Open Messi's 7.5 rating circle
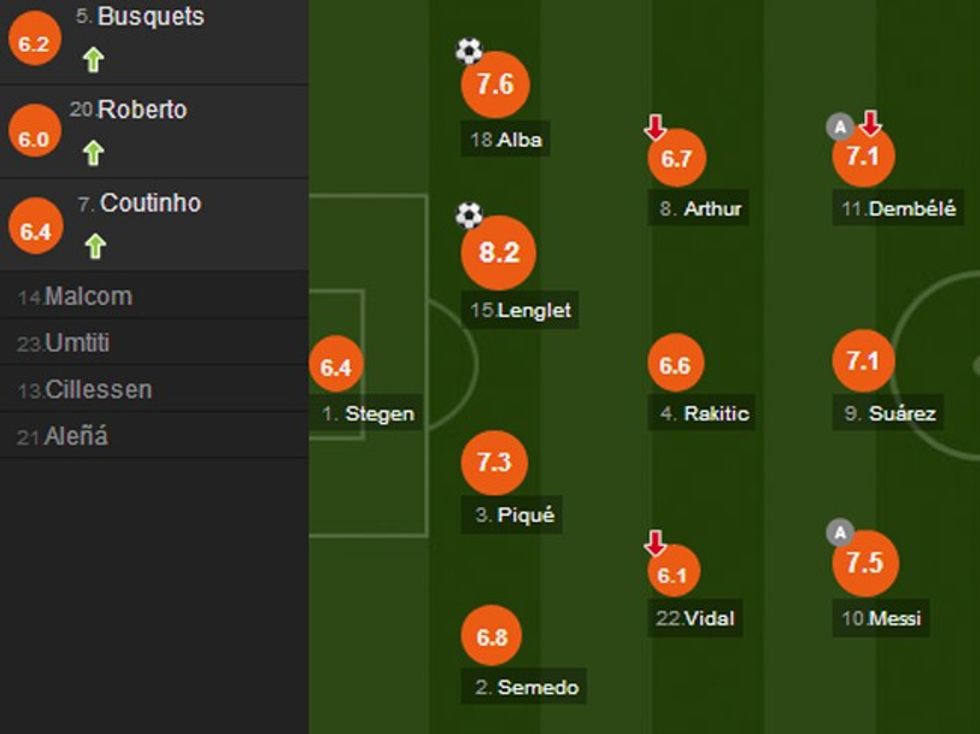Viewport: 980px width, 734px height. (x=865, y=563)
